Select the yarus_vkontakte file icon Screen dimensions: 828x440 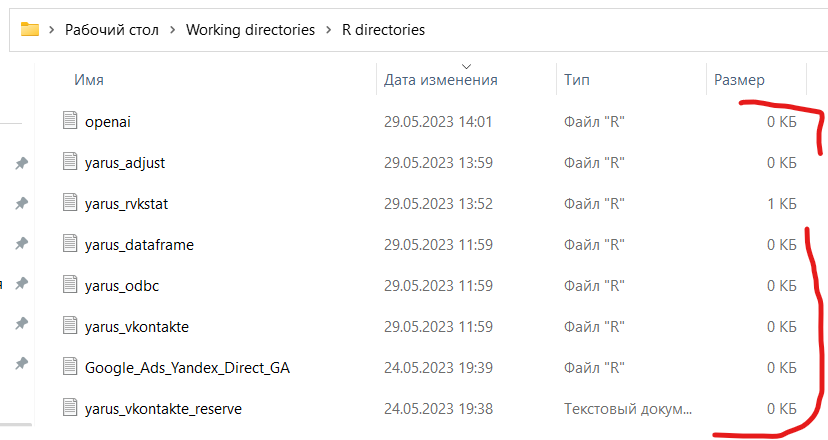[x=70, y=325]
